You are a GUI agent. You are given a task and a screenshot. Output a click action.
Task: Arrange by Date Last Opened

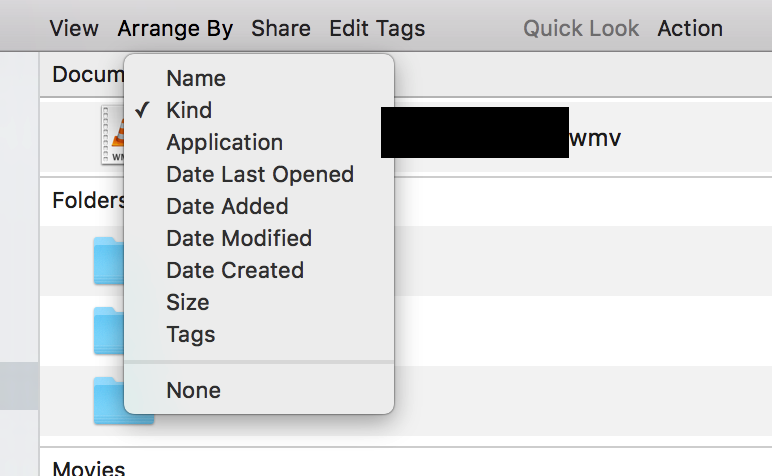point(259,174)
